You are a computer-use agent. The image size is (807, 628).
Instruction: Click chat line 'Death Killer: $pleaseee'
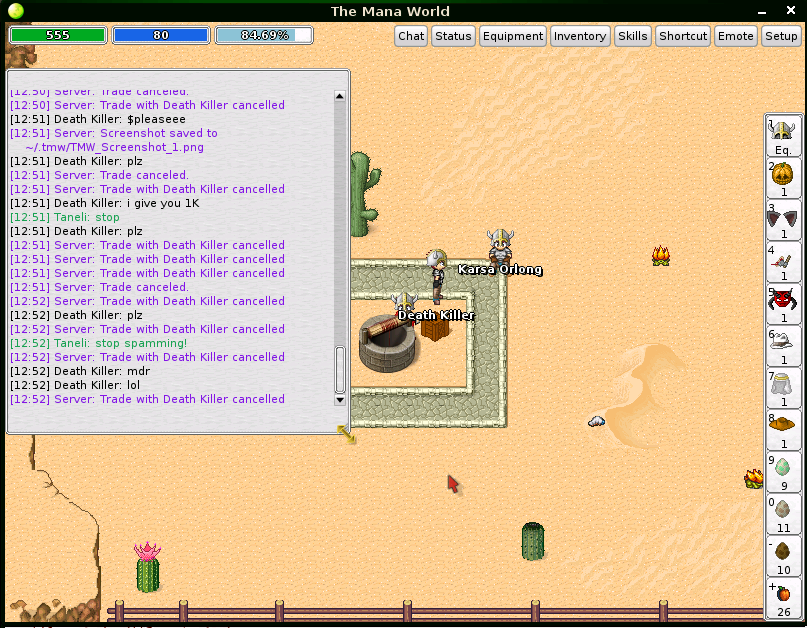98,119
